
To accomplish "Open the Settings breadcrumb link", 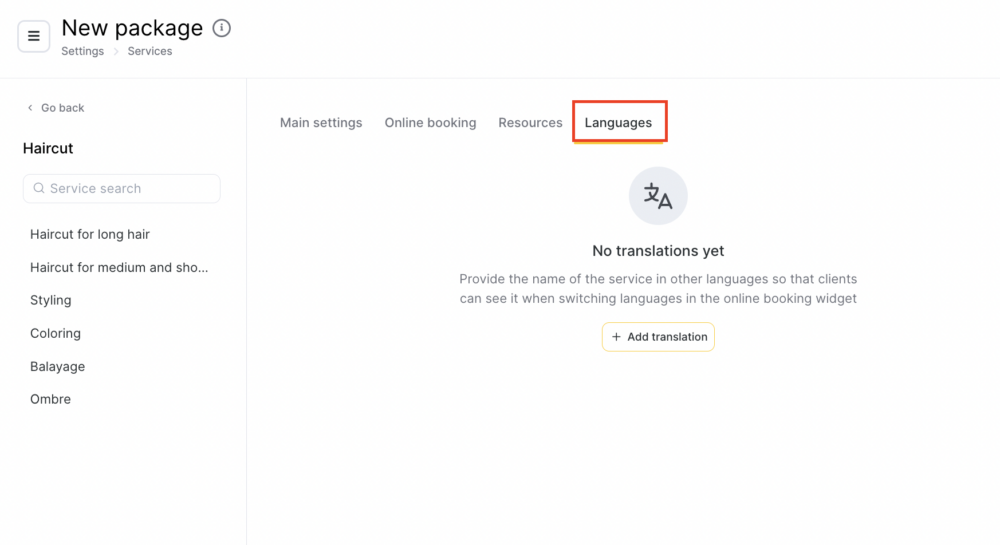I will [x=82, y=51].
